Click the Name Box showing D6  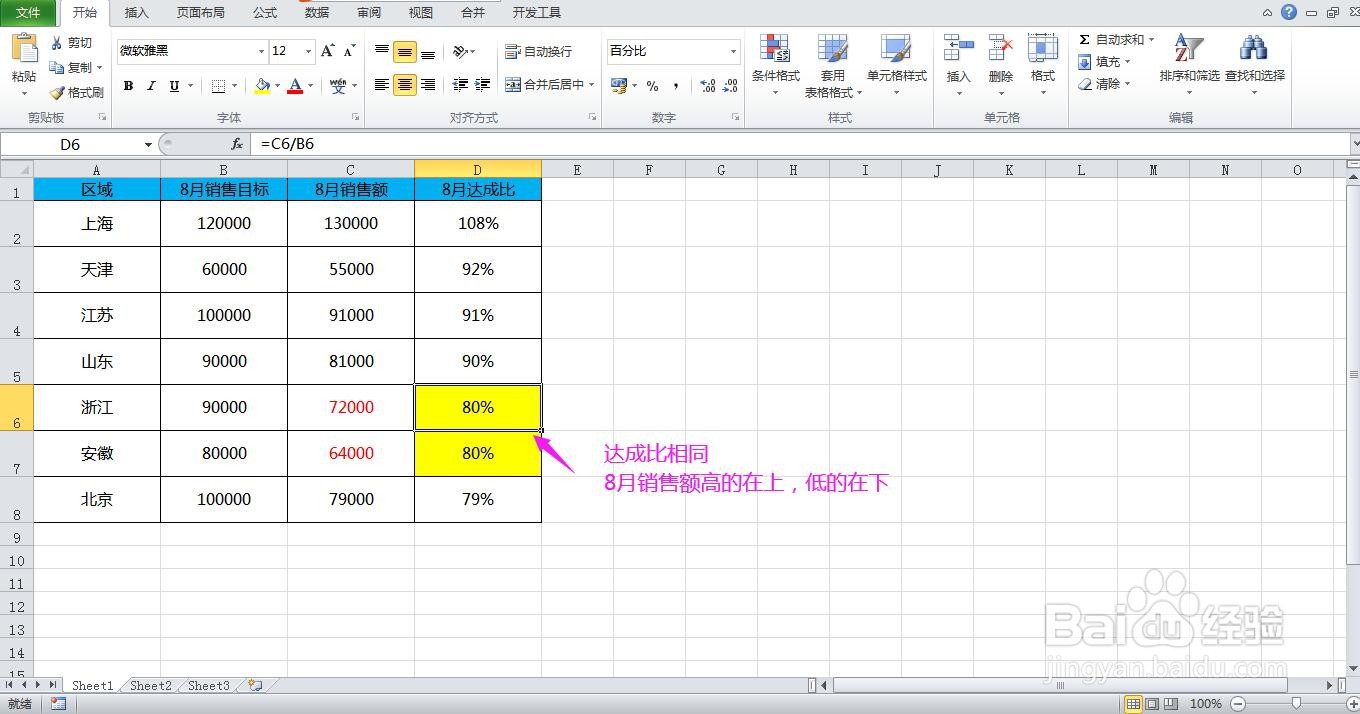point(70,144)
